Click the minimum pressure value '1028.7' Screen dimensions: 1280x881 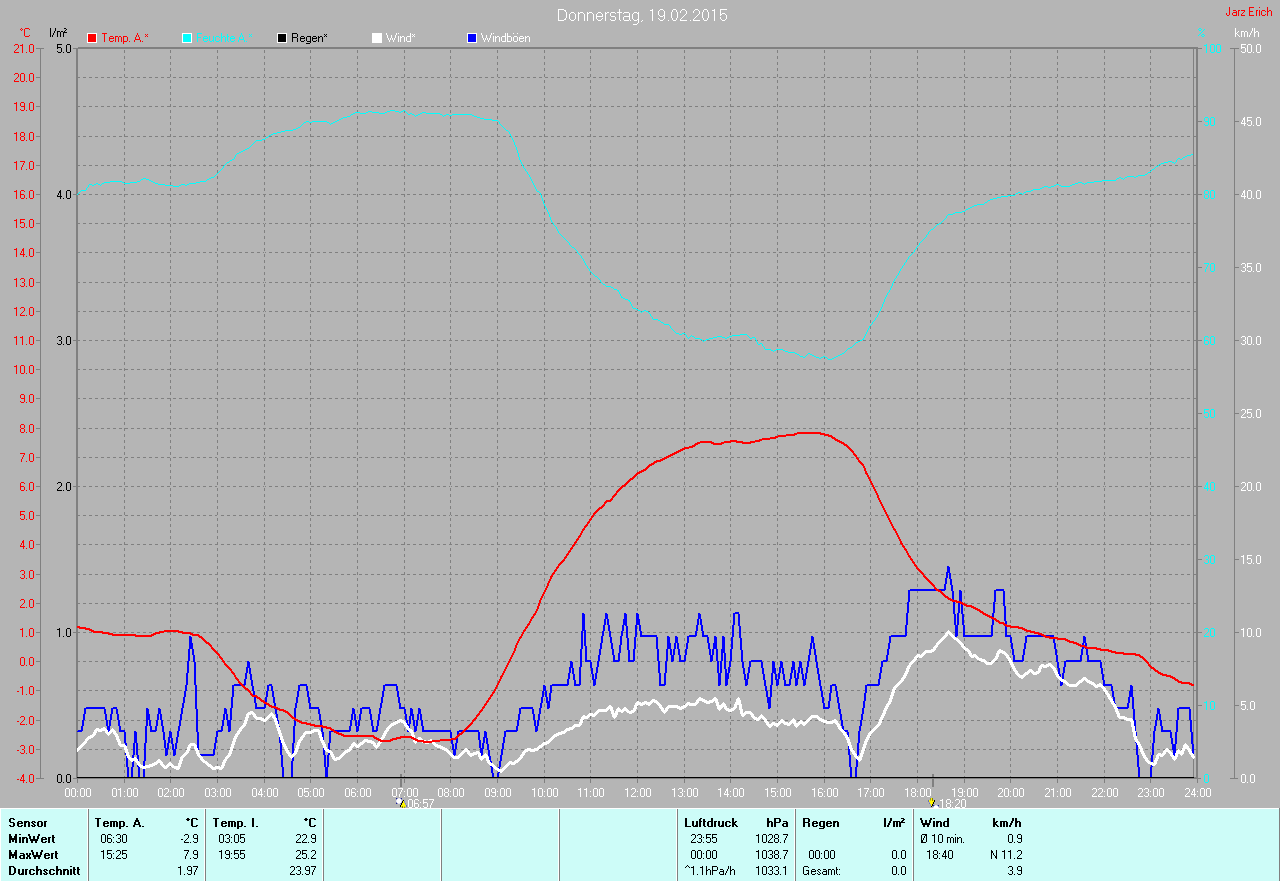pyautogui.click(x=772, y=839)
